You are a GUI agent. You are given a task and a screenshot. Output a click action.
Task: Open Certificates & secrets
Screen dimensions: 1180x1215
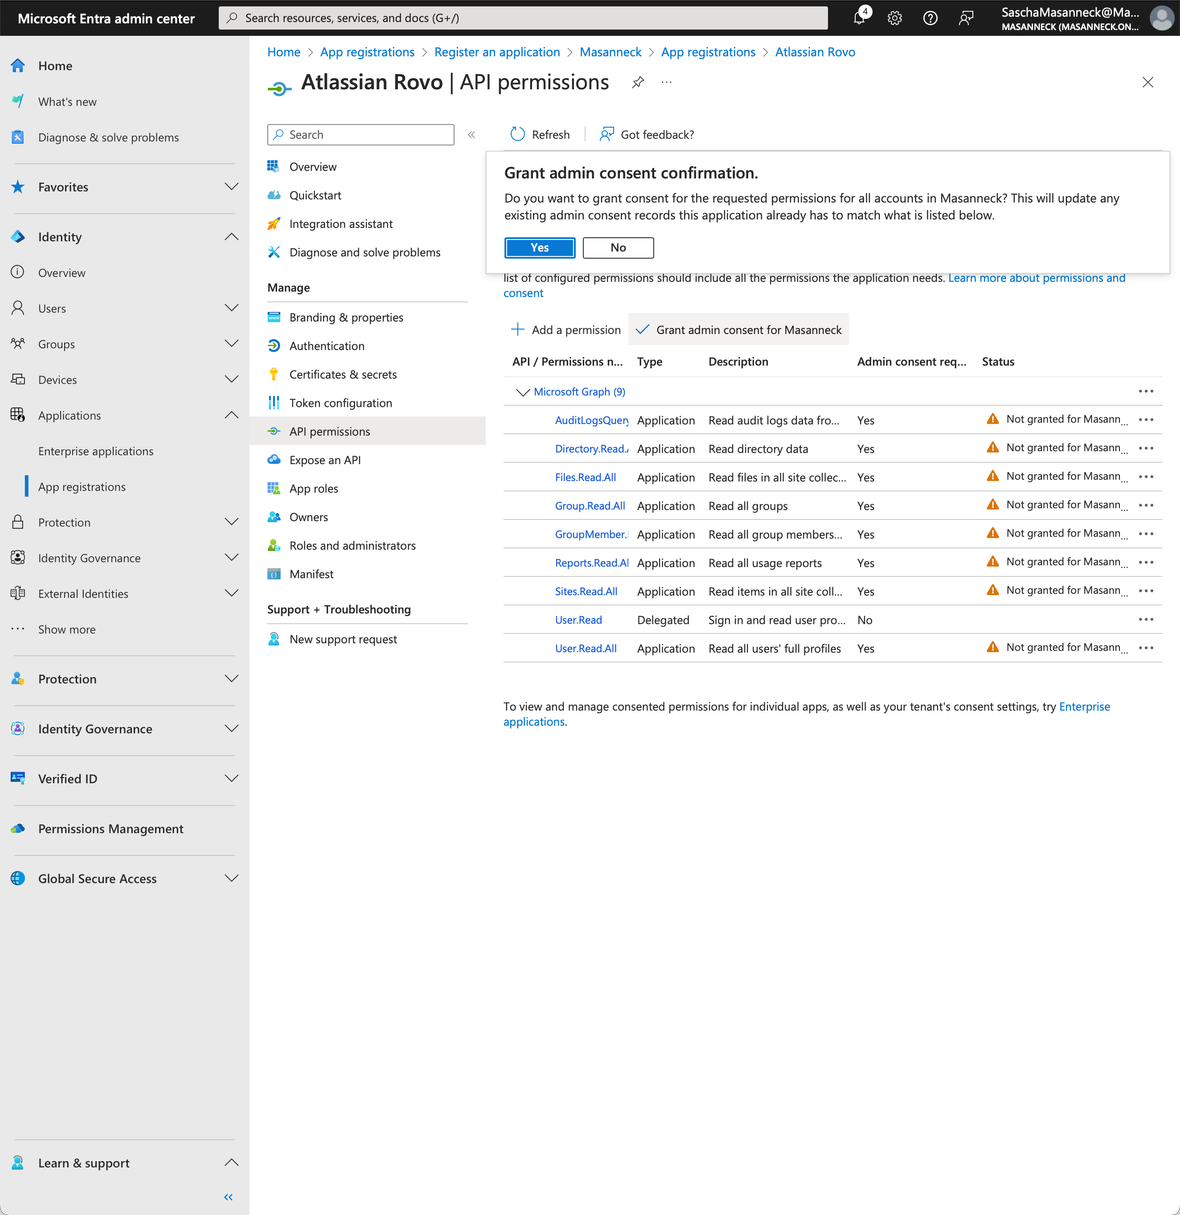tap(342, 374)
